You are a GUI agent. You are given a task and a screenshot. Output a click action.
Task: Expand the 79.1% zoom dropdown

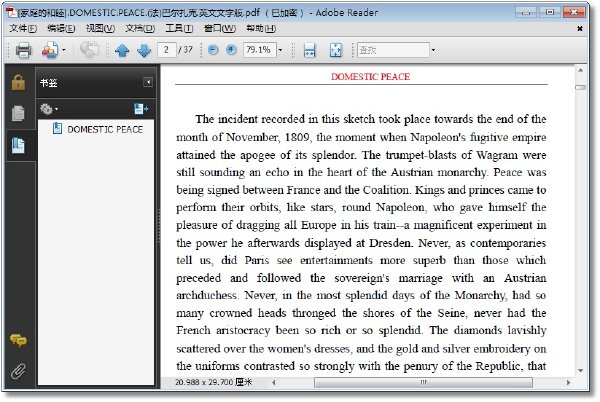pos(280,50)
